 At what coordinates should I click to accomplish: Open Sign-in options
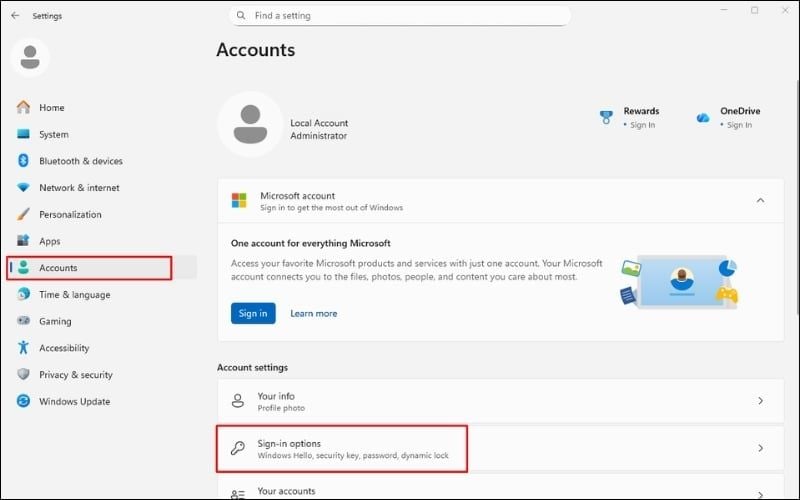click(x=501, y=448)
